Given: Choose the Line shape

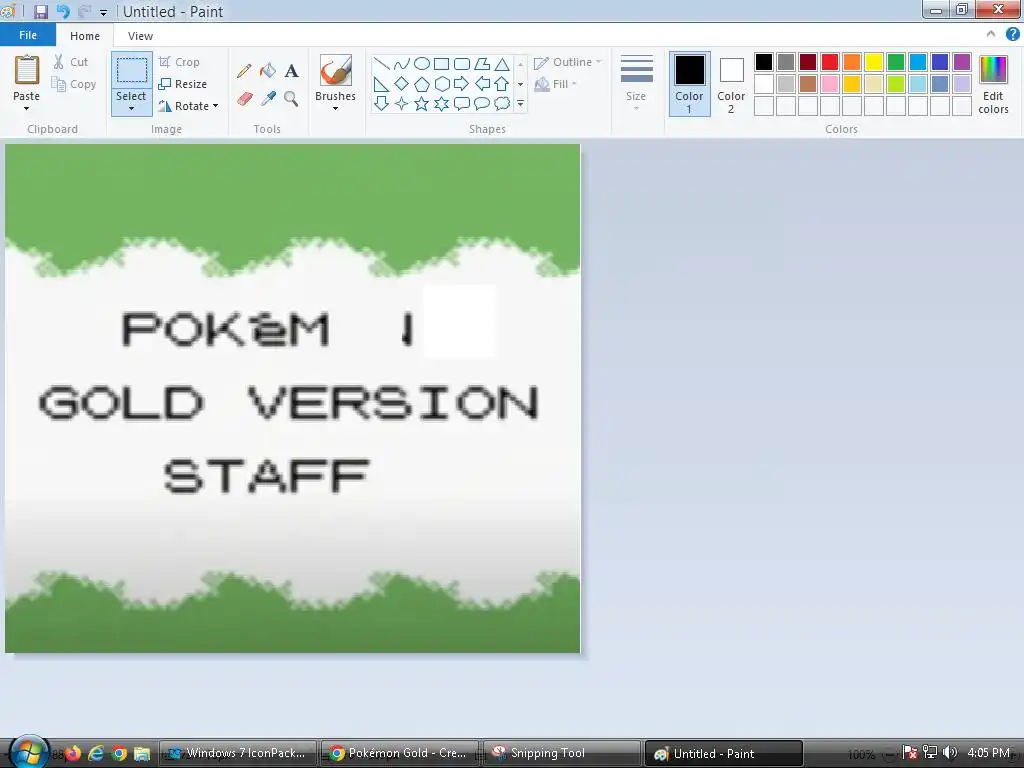Looking at the screenshot, I should [x=381, y=63].
